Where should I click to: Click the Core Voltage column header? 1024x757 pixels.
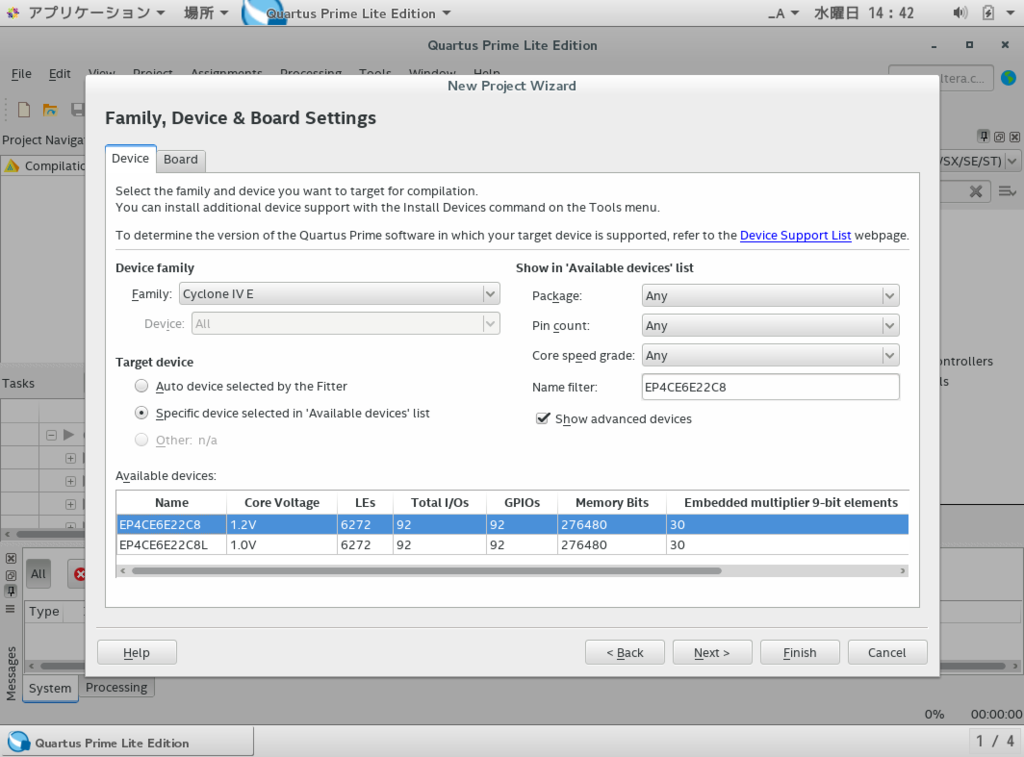[282, 502]
